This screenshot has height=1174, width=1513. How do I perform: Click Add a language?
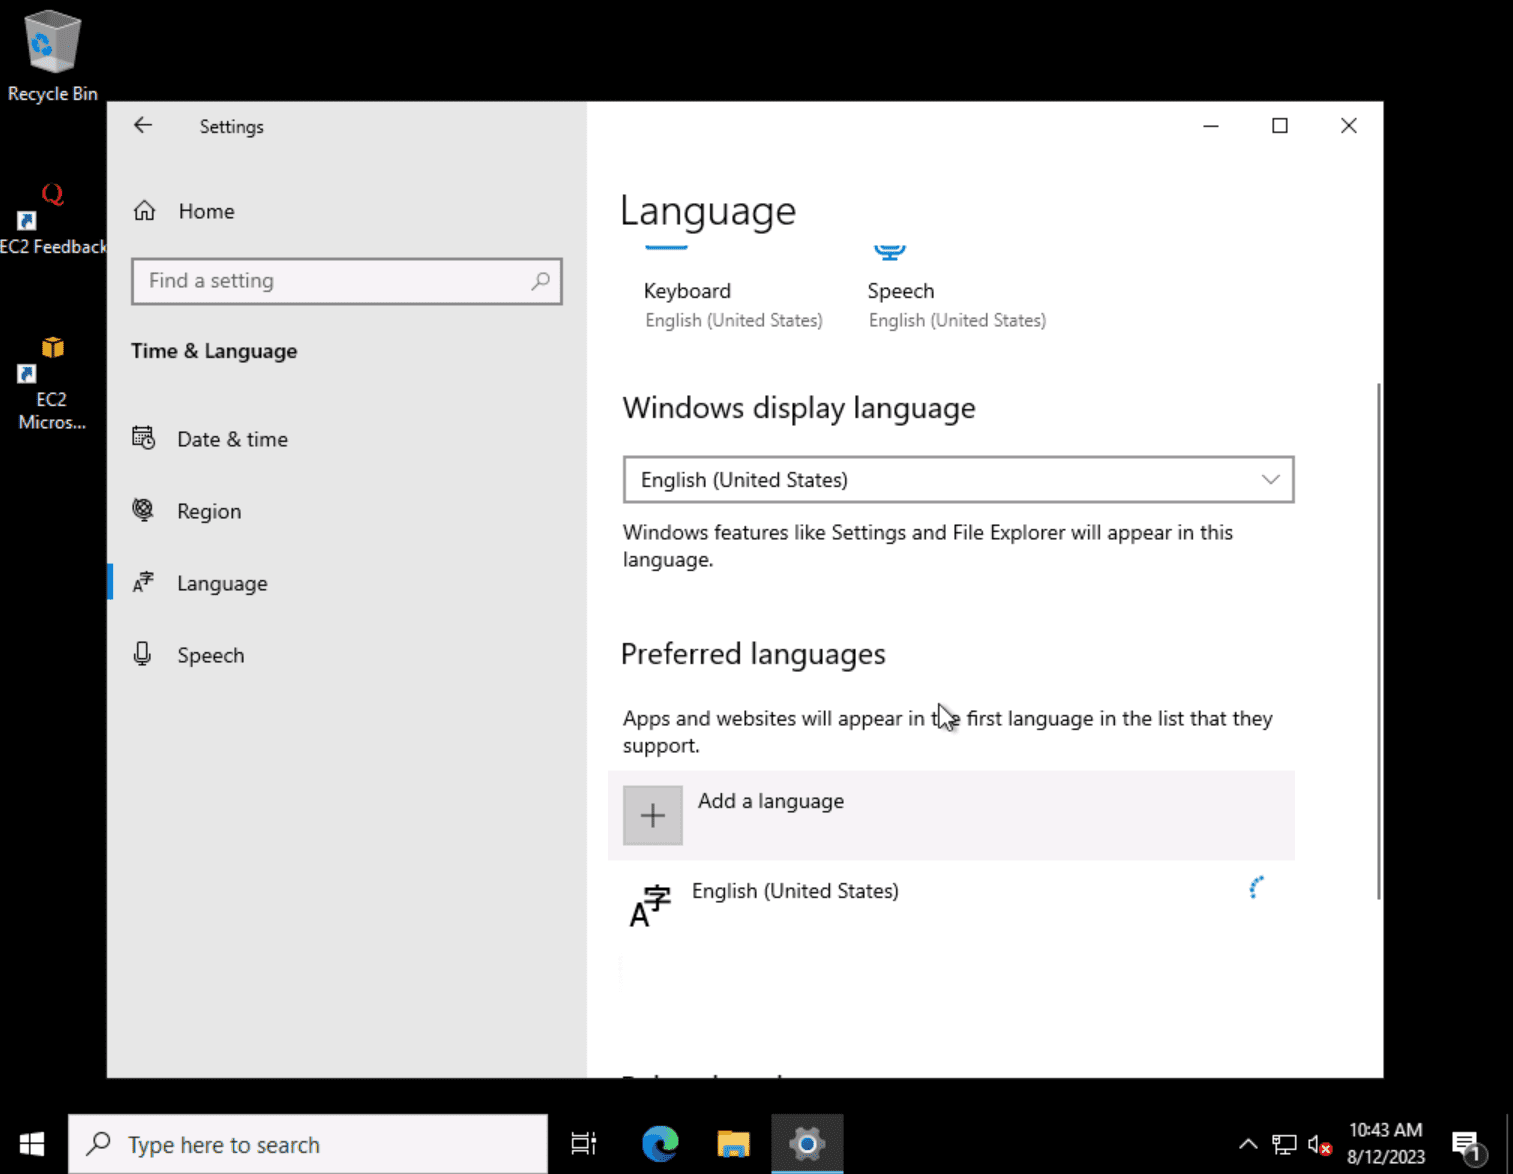point(652,814)
